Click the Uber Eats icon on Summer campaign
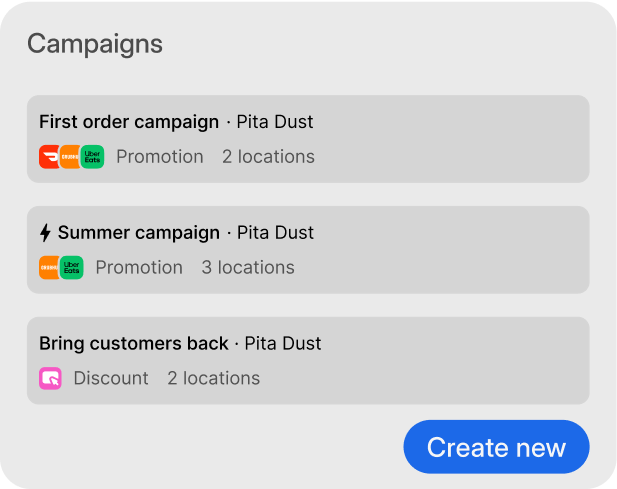The height and width of the screenshot is (489, 617). 72,268
